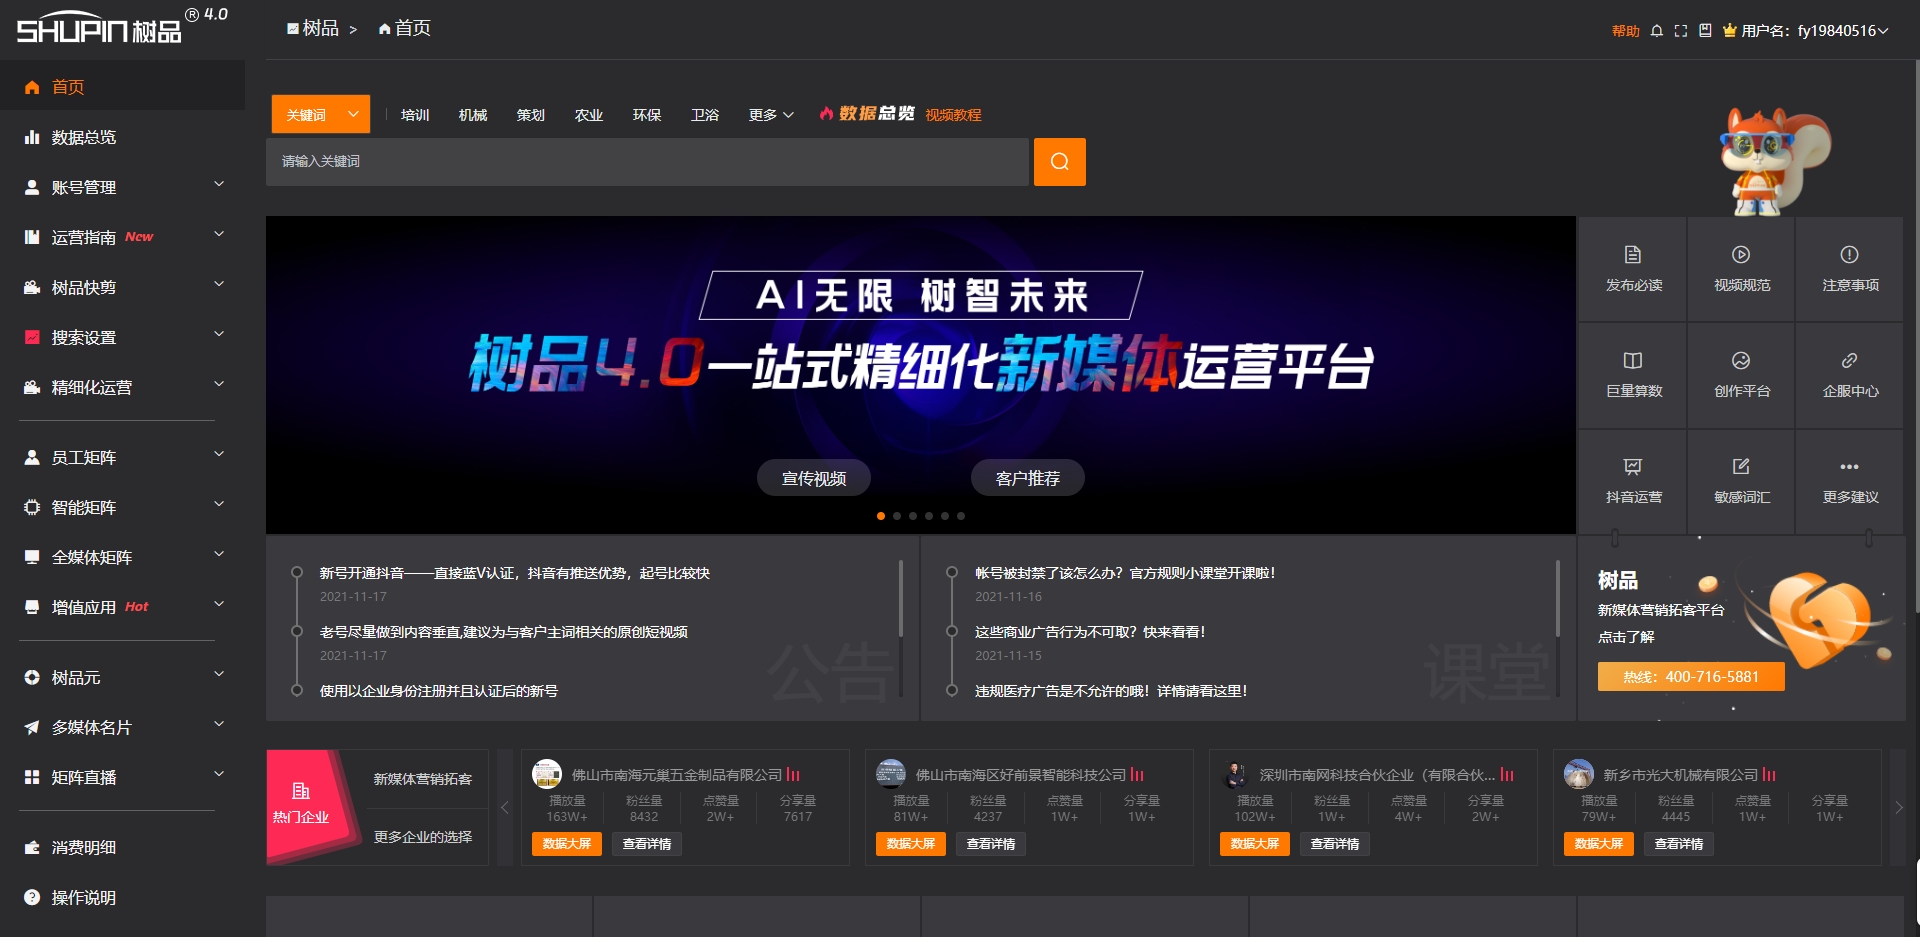
Task: Open 创作平台 icon
Action: pos(1741,361)
